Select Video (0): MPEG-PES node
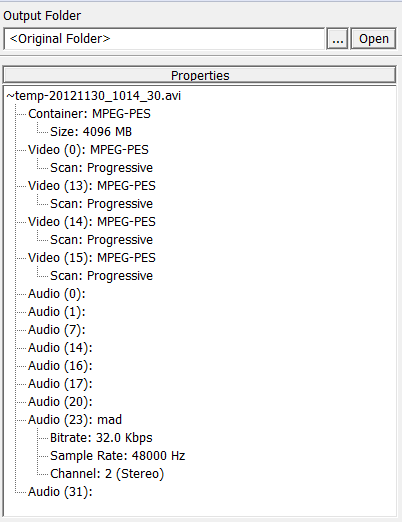 coord(88,150)
